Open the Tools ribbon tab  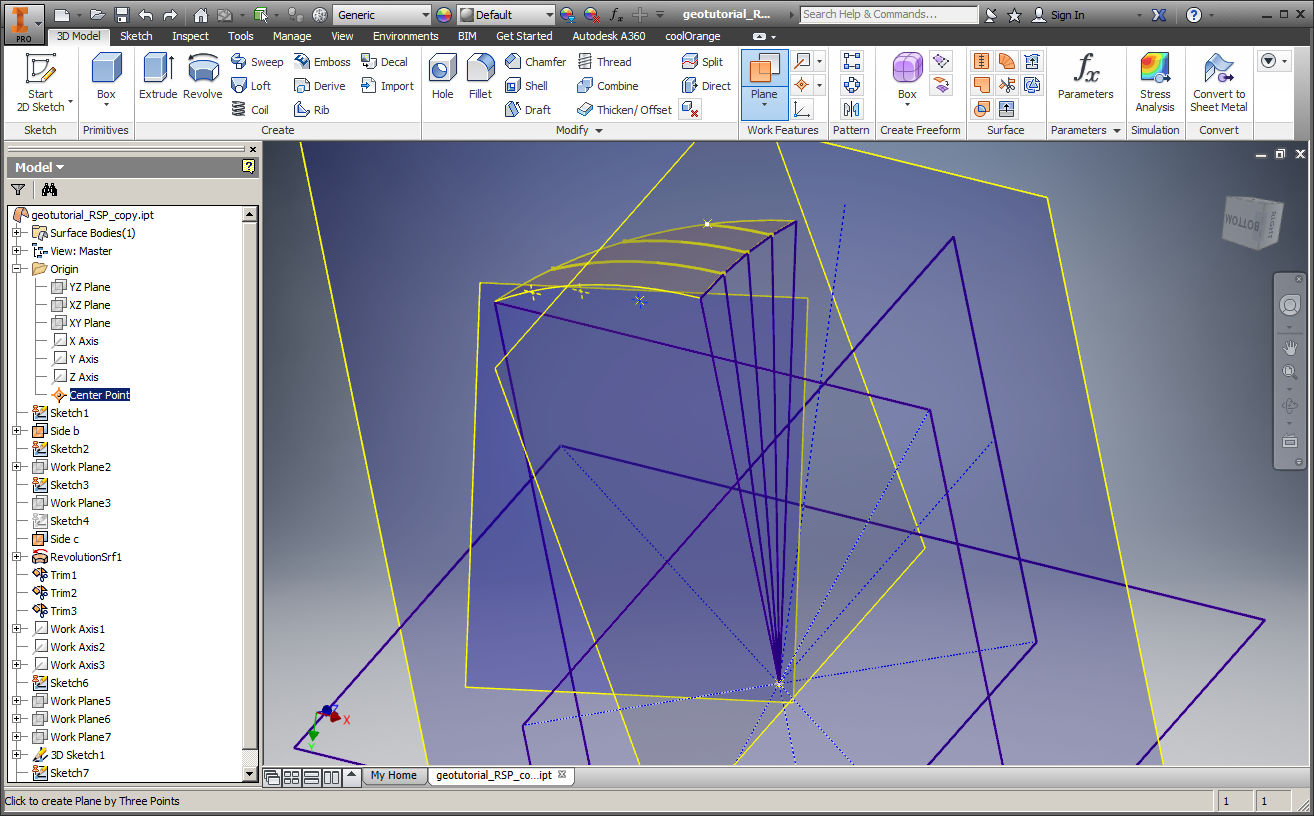point(240,36)
